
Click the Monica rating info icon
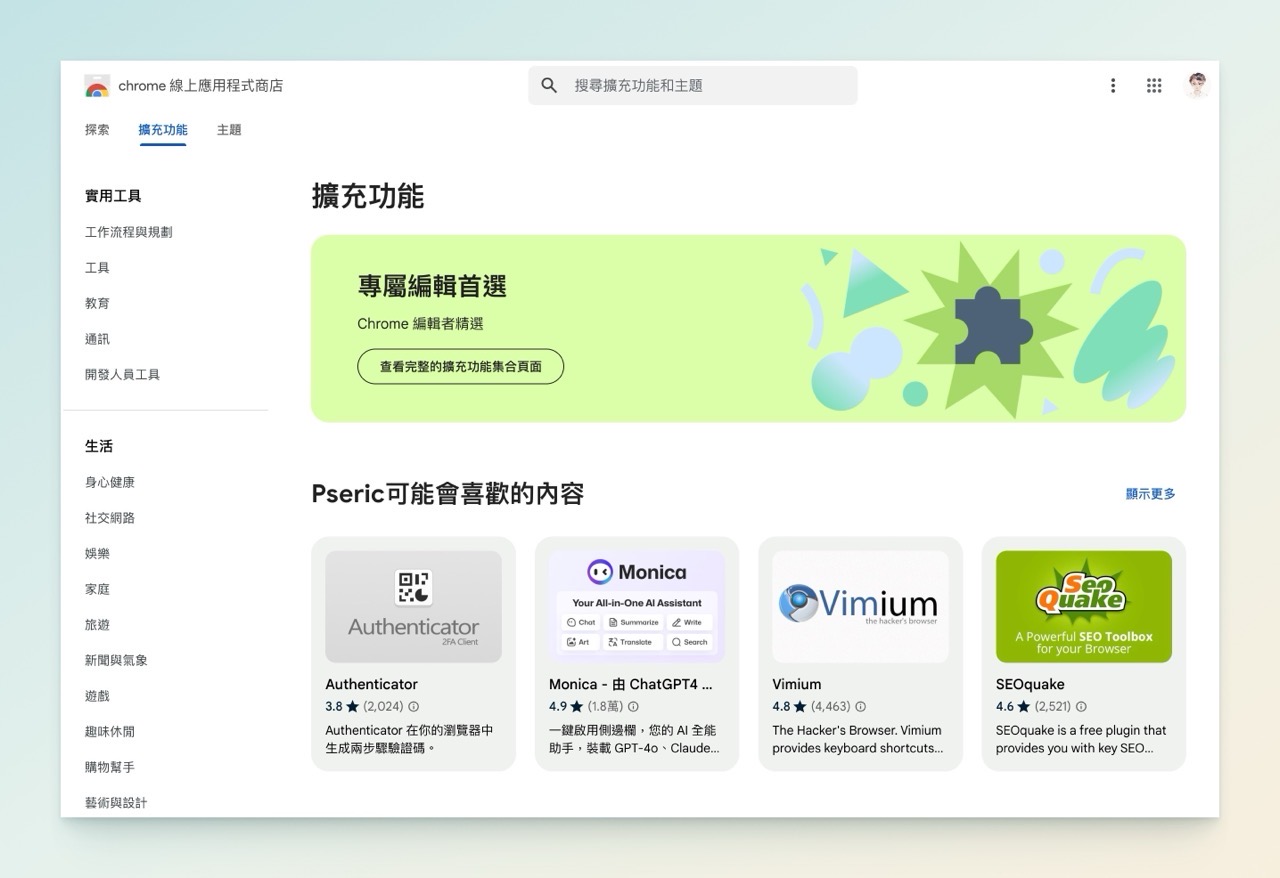(633, 707)
